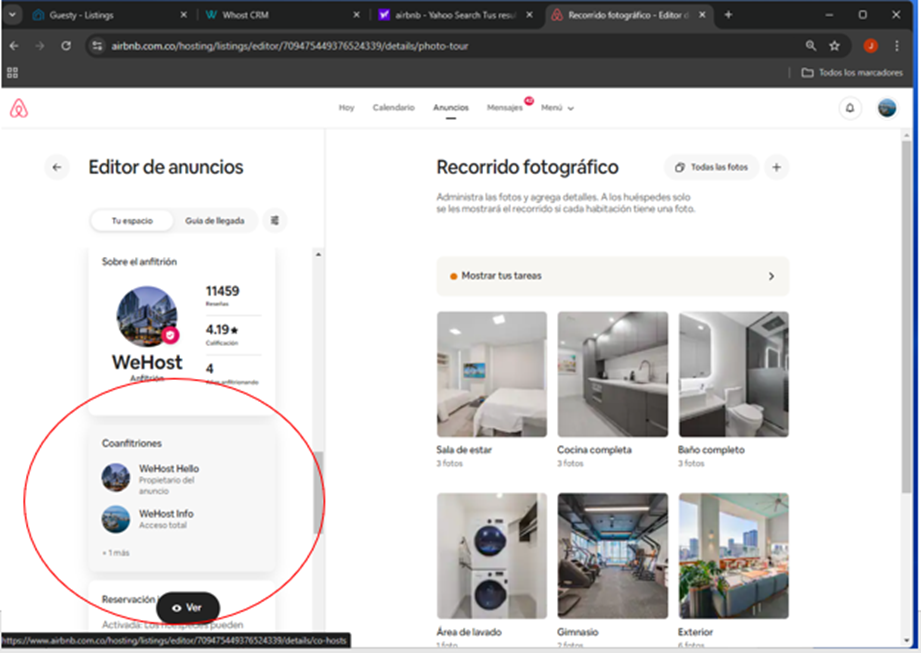Open the Calendario navigation item
Screen dimensions: 921x653
[394, 108]
